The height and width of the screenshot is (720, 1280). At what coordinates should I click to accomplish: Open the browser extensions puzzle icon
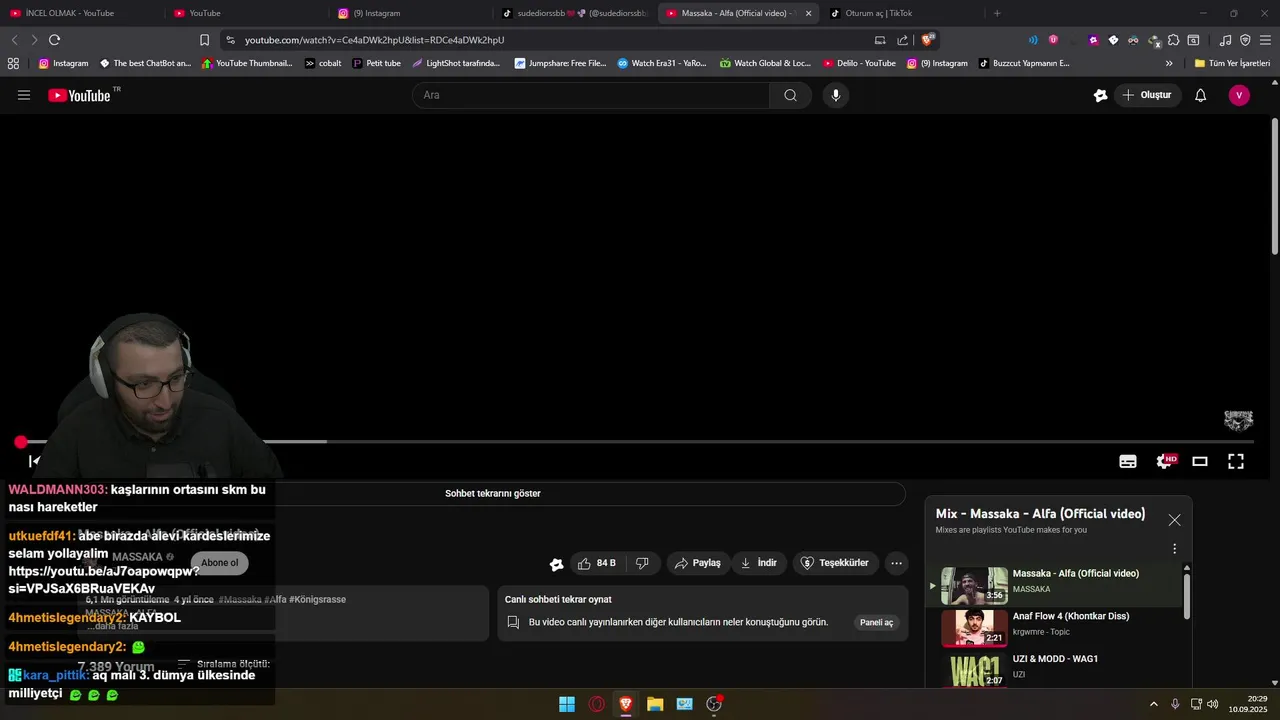1174,40
